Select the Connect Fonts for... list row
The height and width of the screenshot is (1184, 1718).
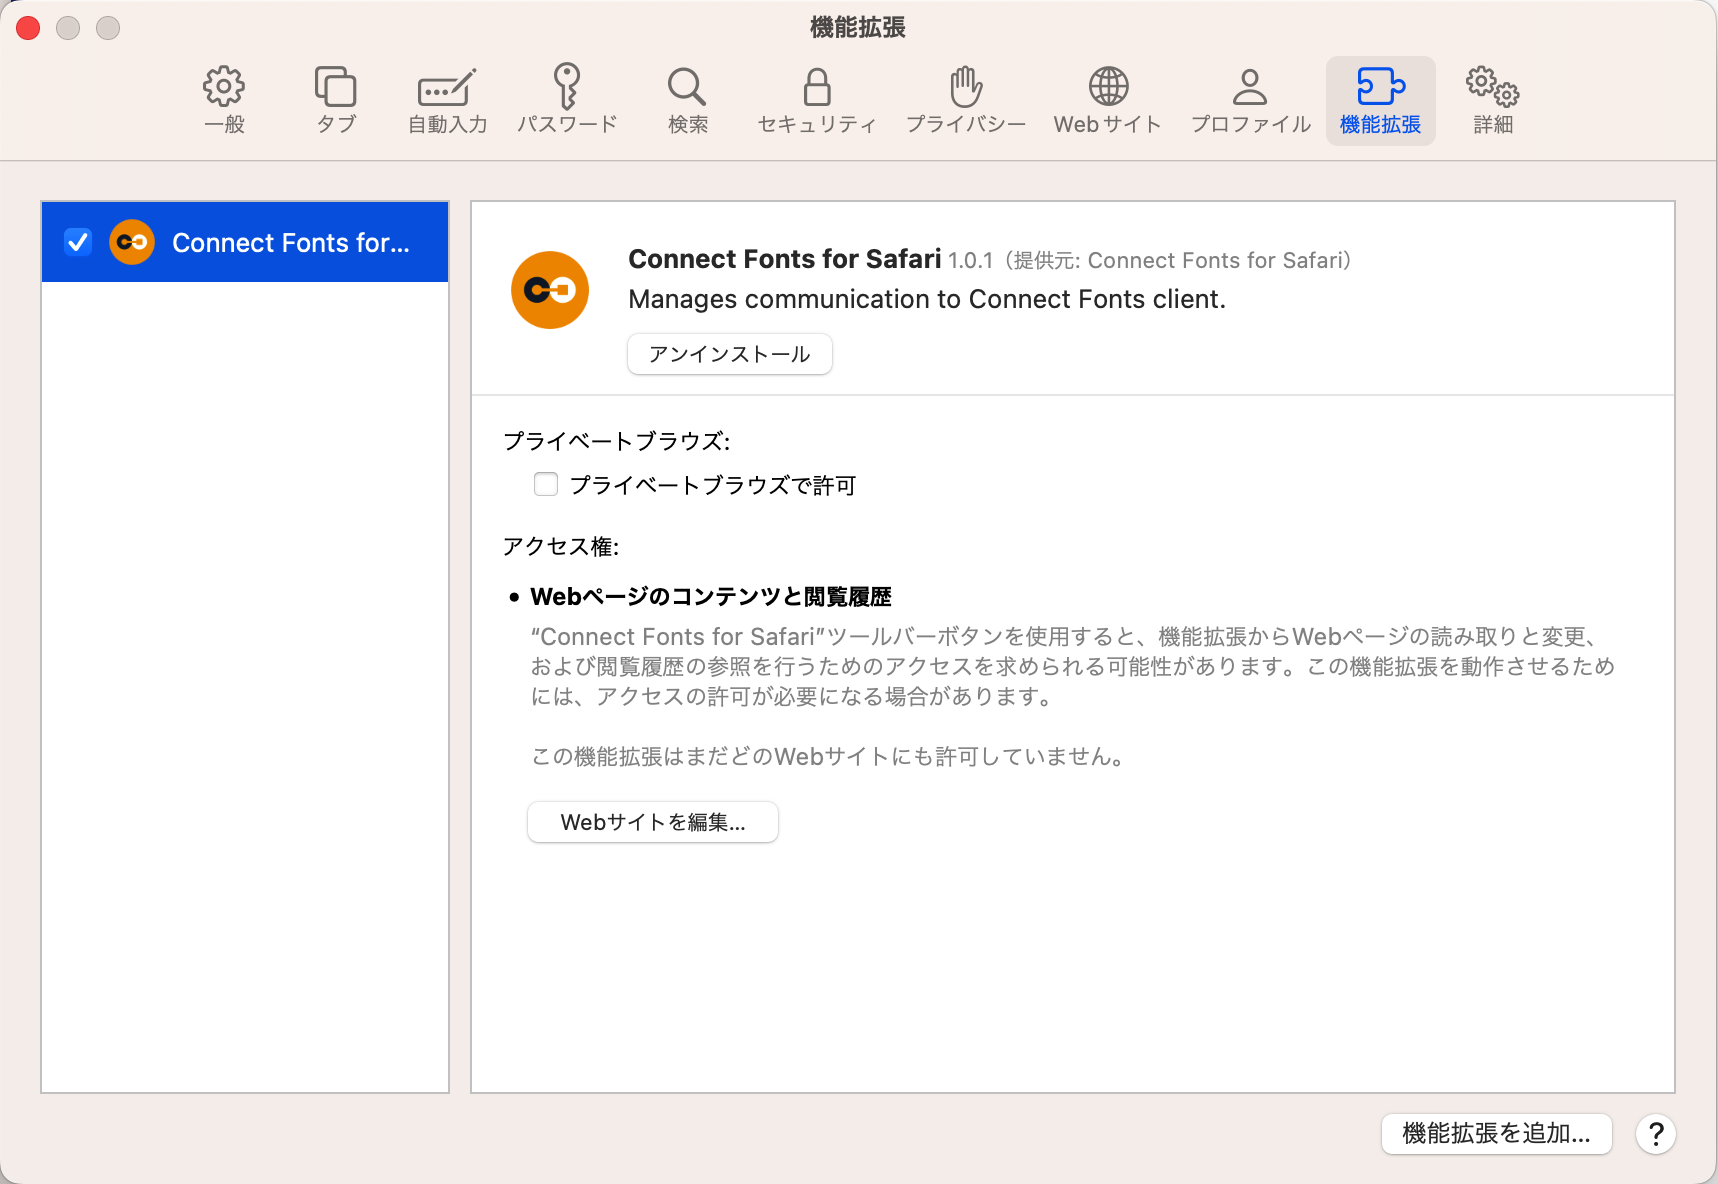(x=245, y=242)
